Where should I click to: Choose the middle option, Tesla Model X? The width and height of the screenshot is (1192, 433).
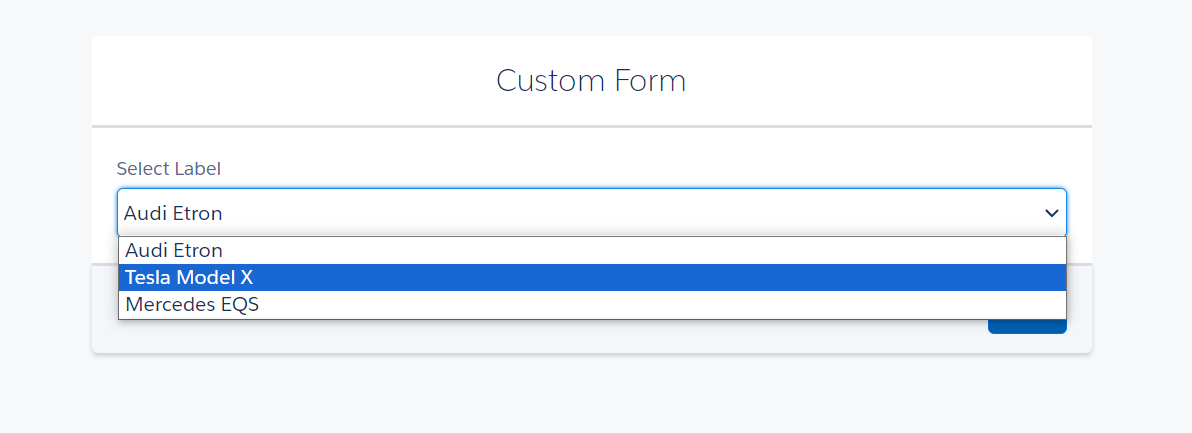pyautogui.click(x=190, y=278)
